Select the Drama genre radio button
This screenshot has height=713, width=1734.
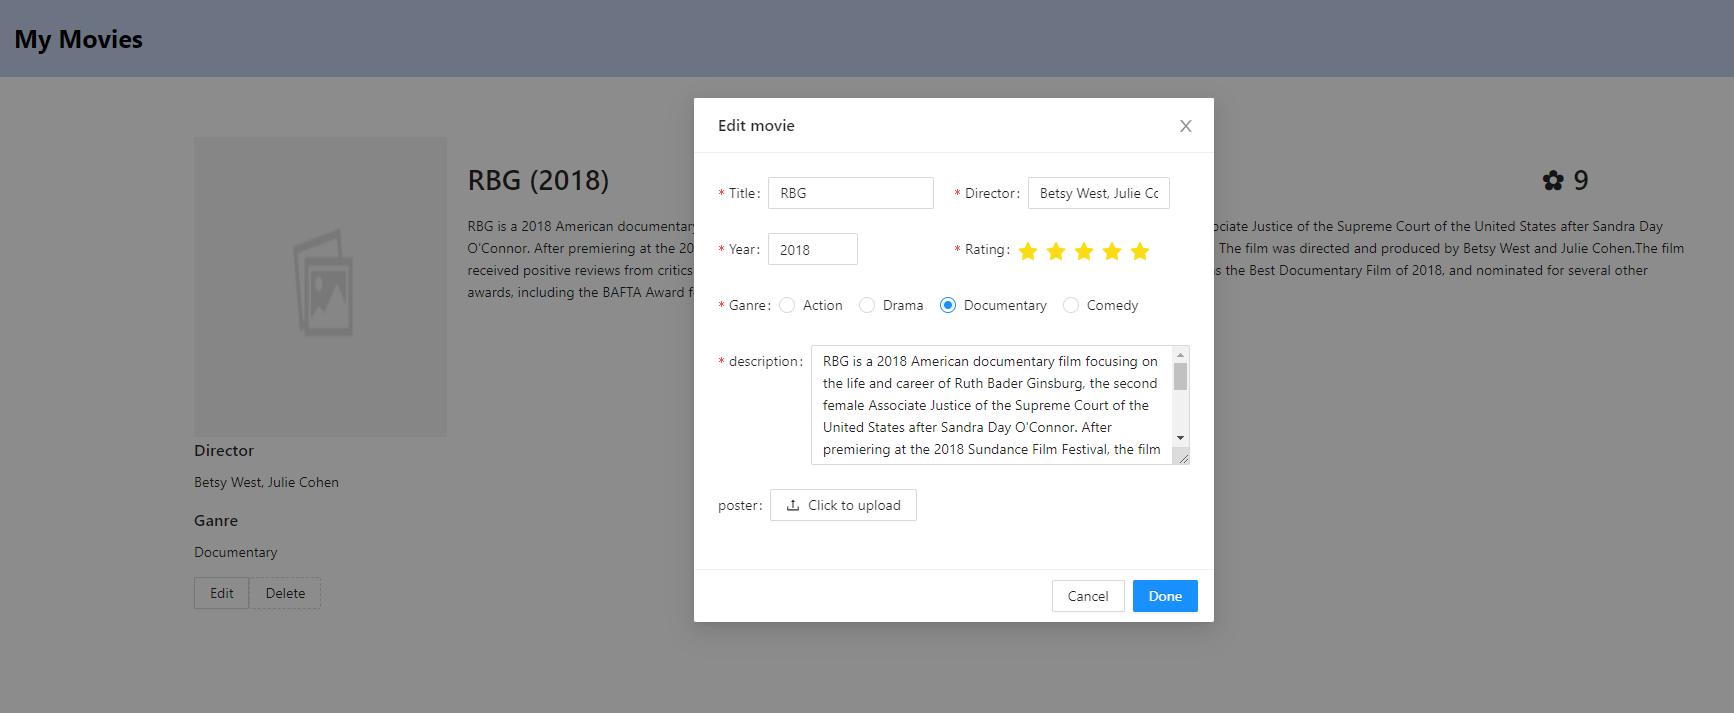pos(867,305)
